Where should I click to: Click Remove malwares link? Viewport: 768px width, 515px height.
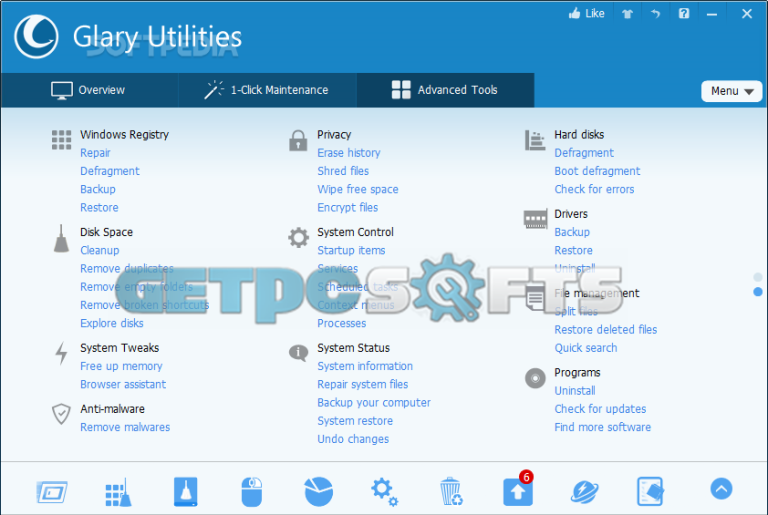(125, 427)
